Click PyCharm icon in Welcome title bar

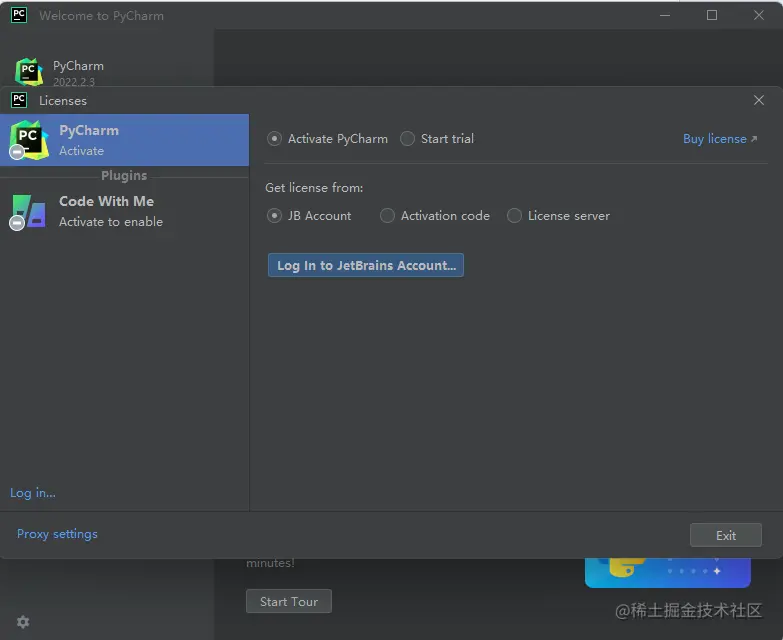19,15
